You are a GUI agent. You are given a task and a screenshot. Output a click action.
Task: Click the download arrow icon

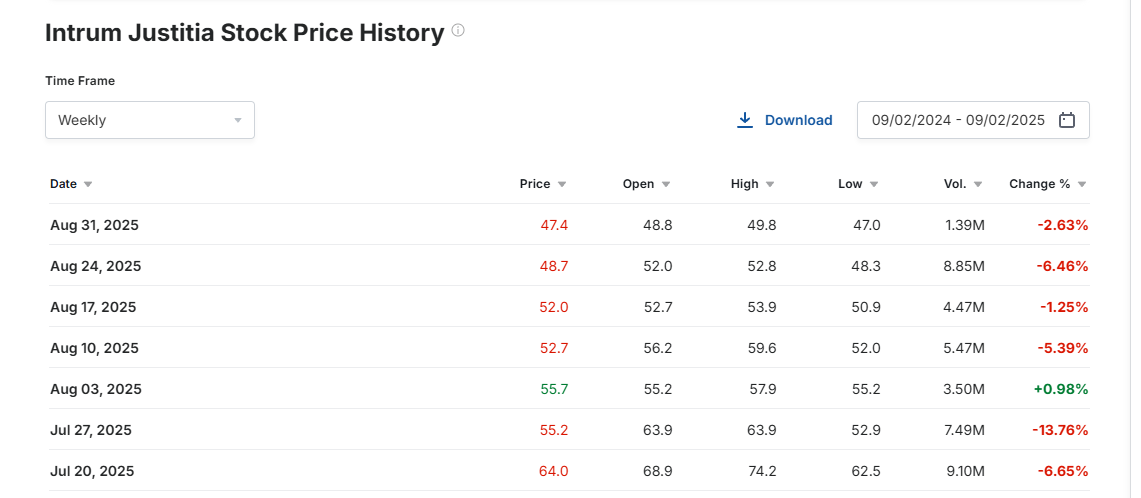(744, 120)
